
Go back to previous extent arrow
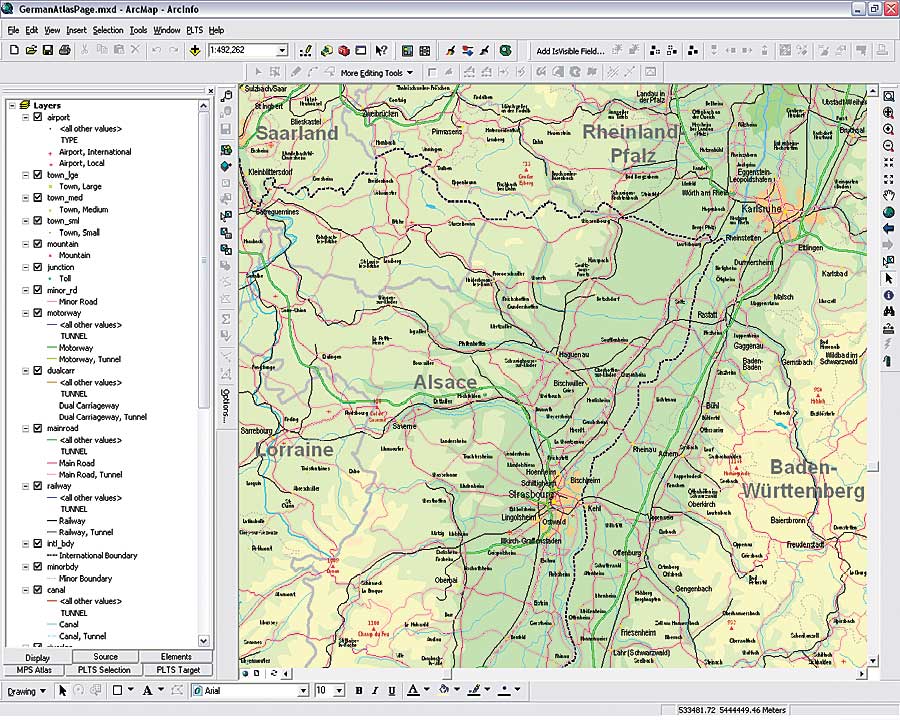click(x=888, y=229)
